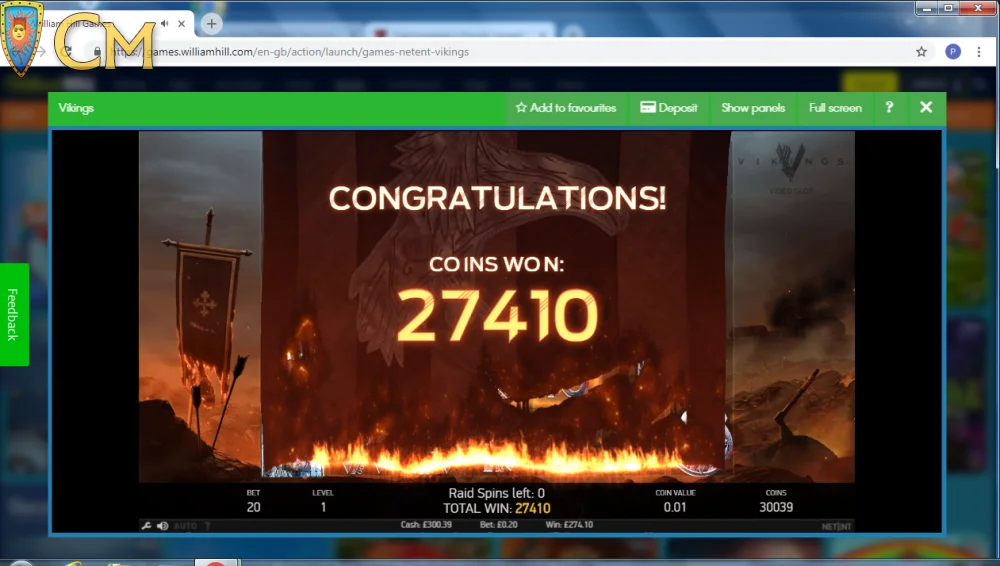Click the Raid Spins left: 0 text
1000x566 pixels.
(496, 493)
